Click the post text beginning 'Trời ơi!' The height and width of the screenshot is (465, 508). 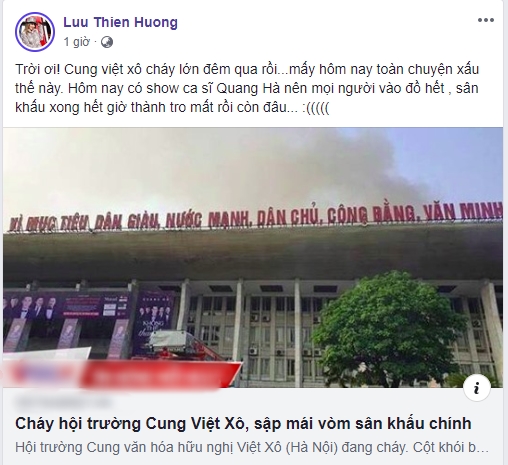[x=247, y=88]
